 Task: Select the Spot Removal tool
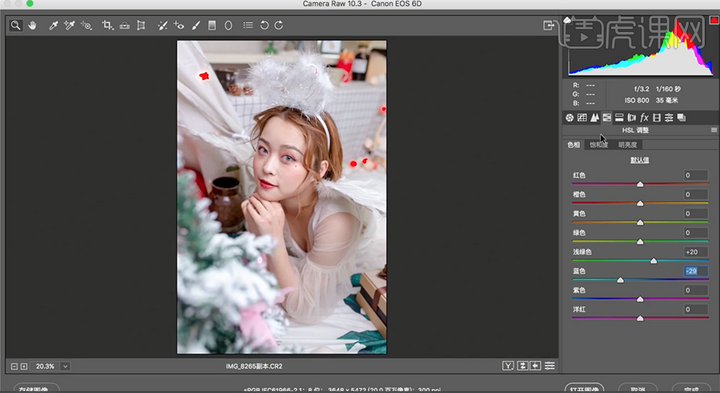pyautogui.click(x=162, y=25)
